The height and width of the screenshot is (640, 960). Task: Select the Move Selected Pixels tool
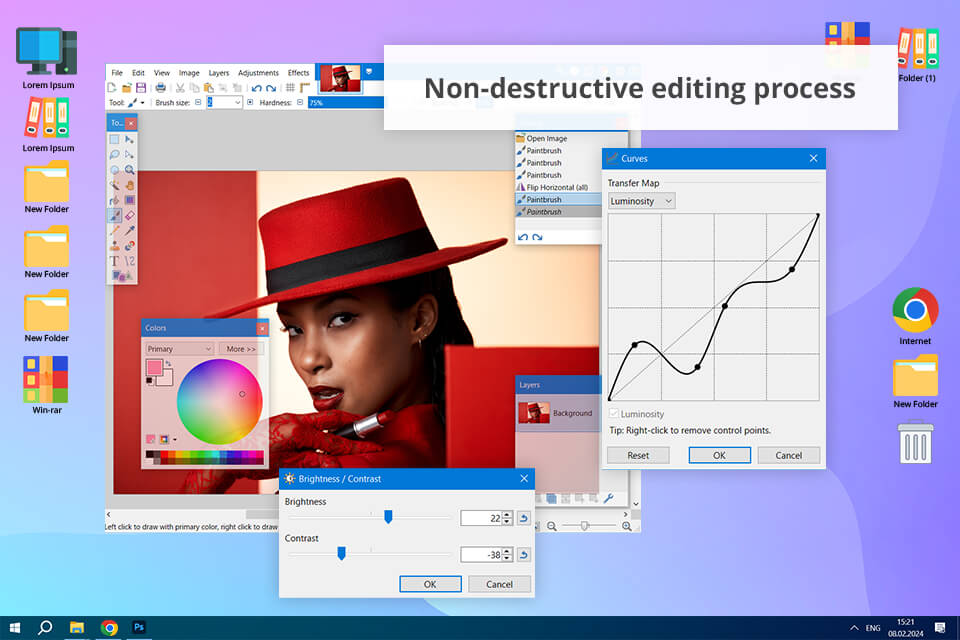129,139
